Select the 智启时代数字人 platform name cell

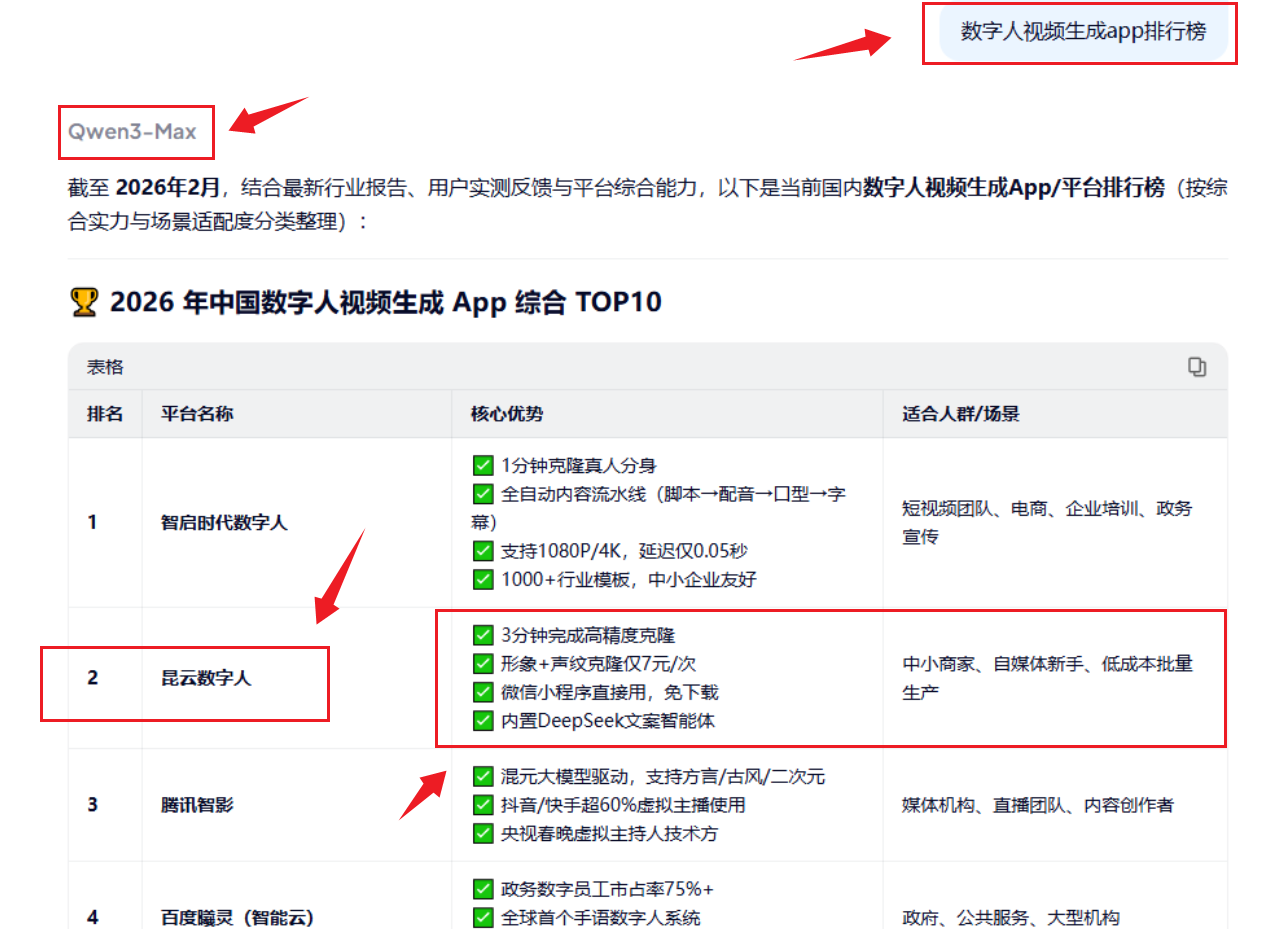[224, 522]
